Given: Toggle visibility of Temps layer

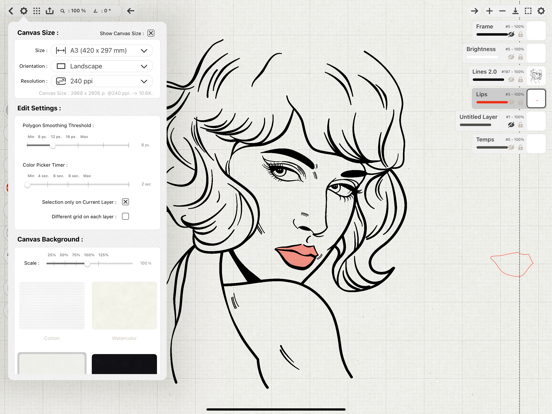Looking at the screenshot, I should (x=511, y=147).
